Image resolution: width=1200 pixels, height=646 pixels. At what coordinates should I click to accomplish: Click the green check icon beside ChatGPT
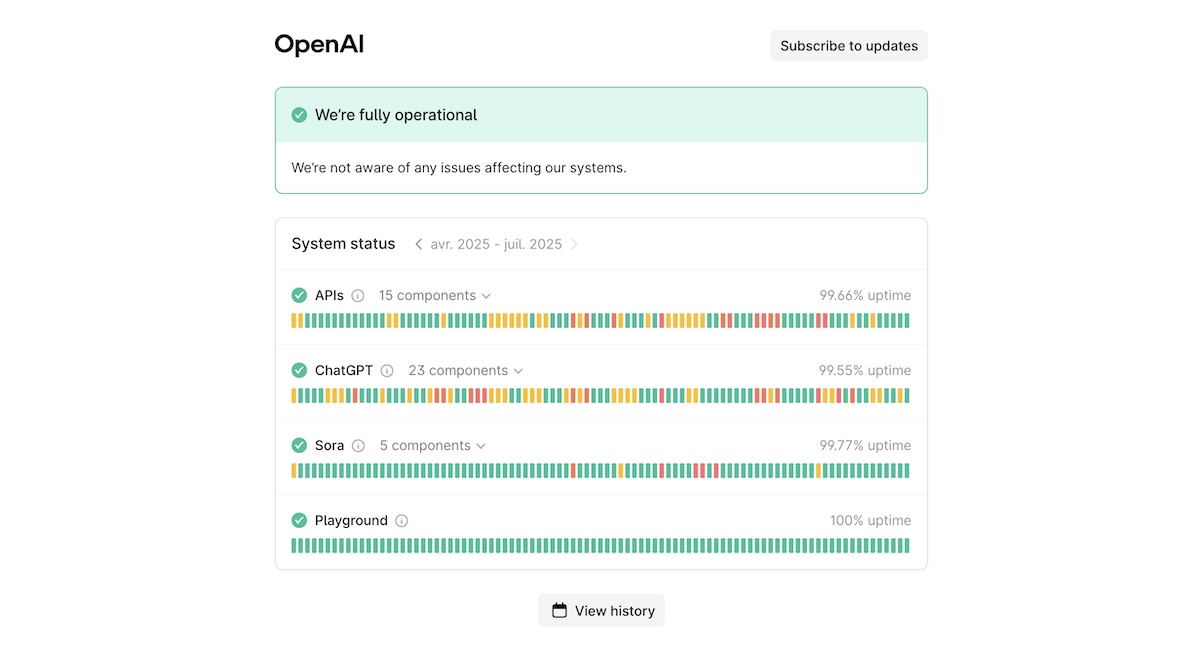tap(299, 370)
